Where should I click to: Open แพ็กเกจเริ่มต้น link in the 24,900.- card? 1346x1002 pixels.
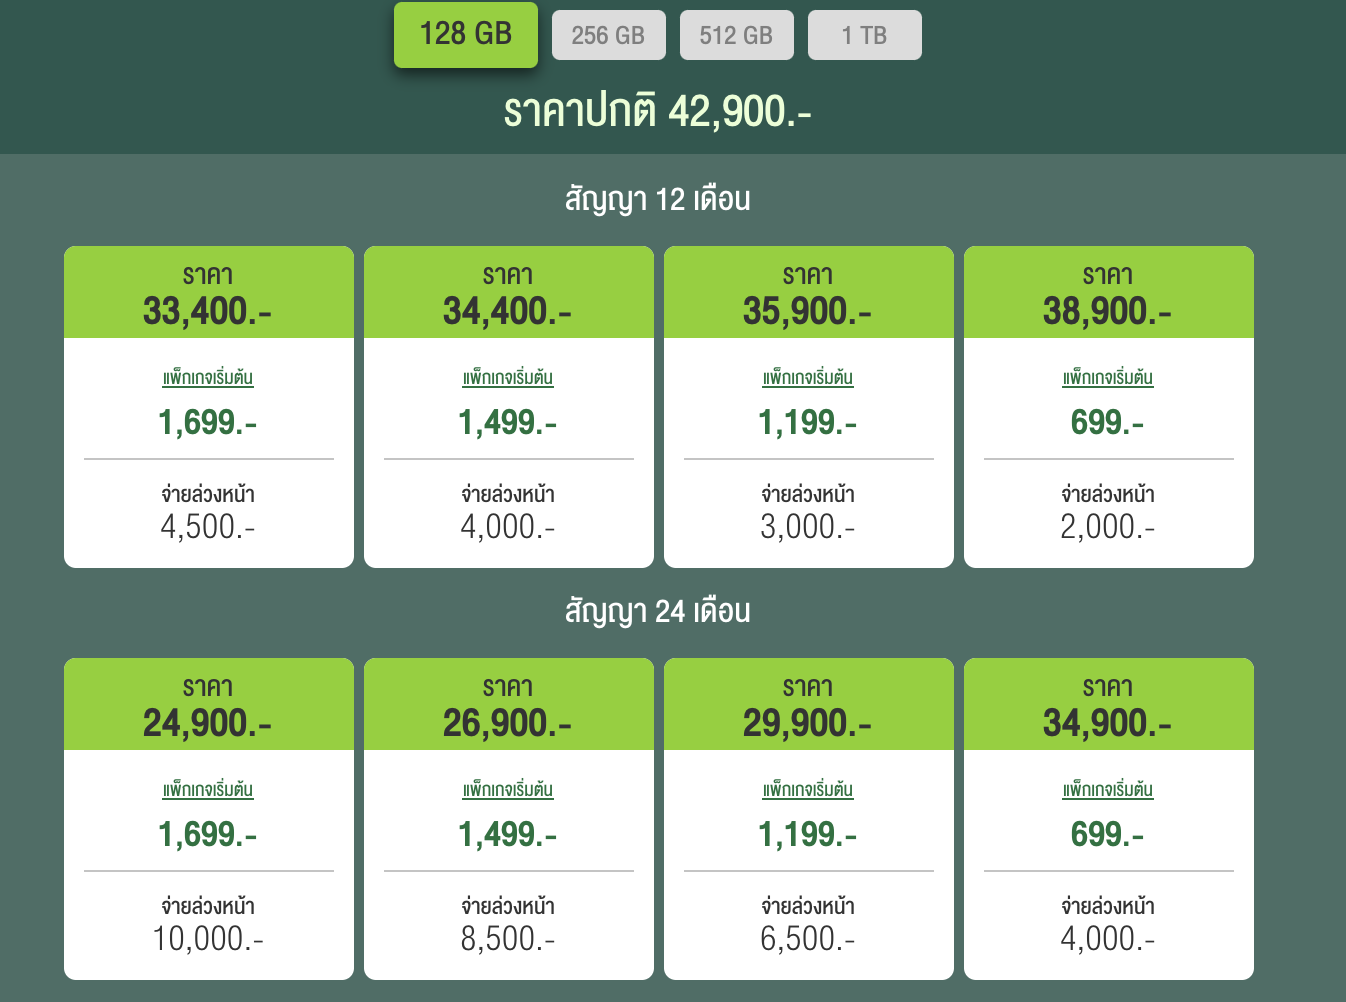208,790
